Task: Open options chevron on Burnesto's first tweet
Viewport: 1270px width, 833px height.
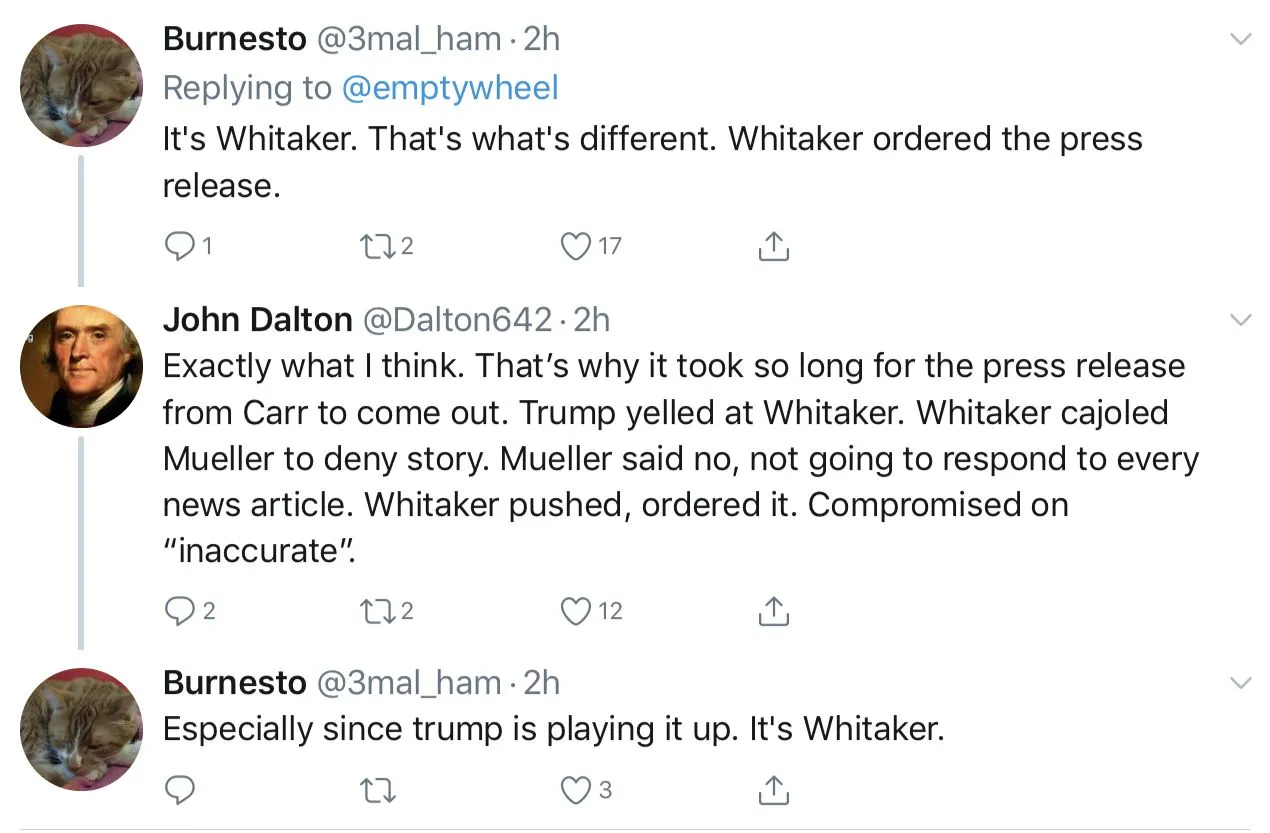Action: 1240,40
